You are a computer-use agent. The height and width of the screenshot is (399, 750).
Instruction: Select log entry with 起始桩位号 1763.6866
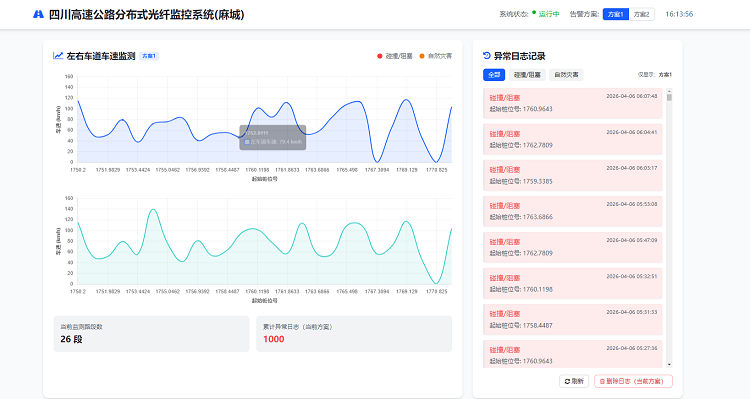[x=573, y=211]
